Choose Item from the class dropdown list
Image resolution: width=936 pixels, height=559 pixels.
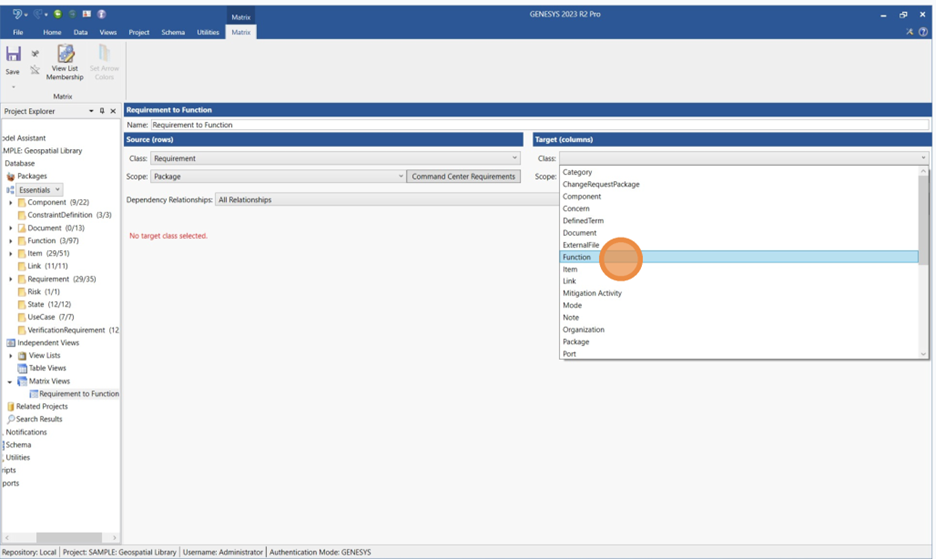739,269
